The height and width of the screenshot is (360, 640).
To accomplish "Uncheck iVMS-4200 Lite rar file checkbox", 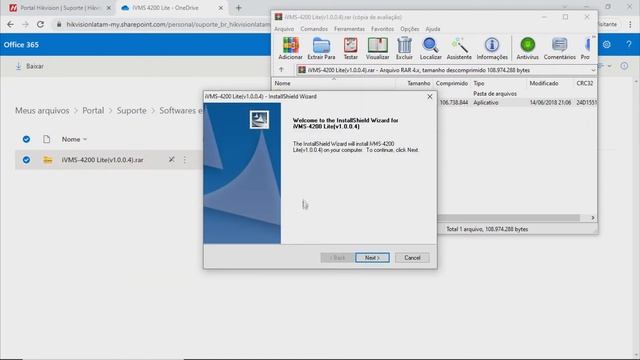I will click(x=26, y=160).
